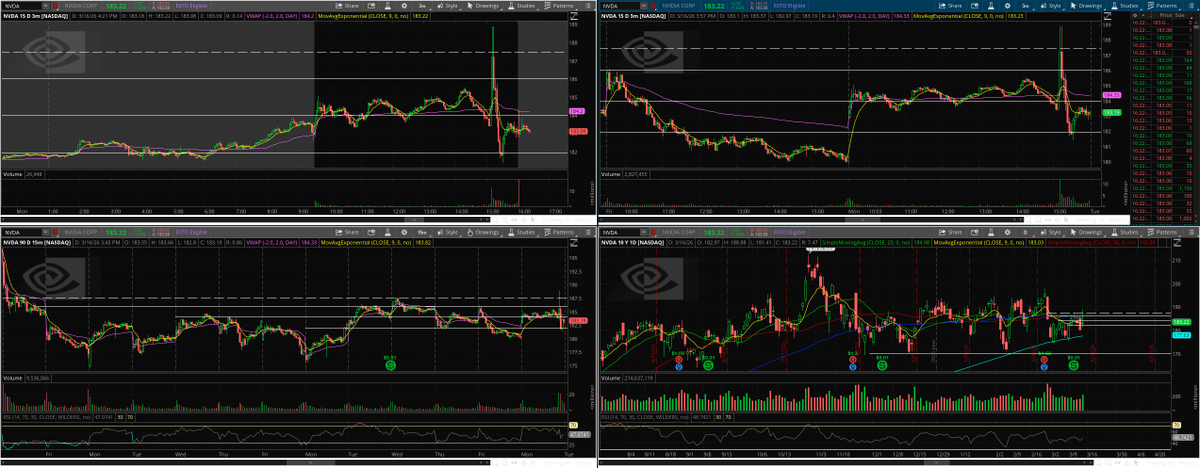1200x468 pixels.
Task: Open chart settings gear in bottom-left 15m chart
Action: click(x=404, y=232)
